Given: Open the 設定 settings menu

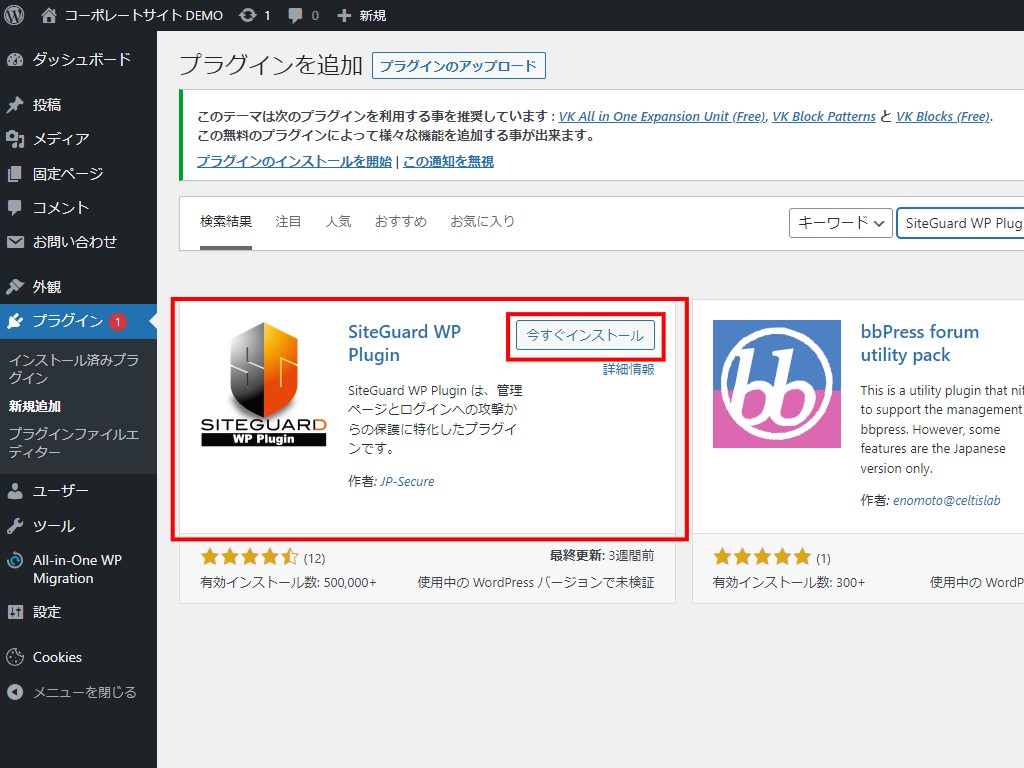Looking at the screenshot, I should (47, 611).
